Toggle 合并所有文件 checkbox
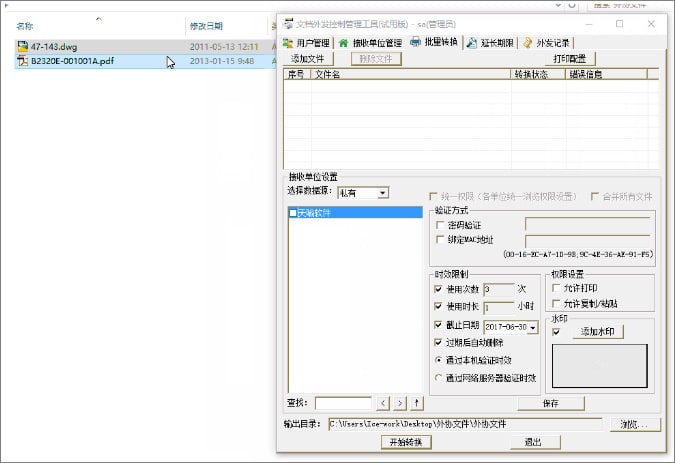Image resolution: width=675 pixels, height=463 pixels. click(594, 197)
